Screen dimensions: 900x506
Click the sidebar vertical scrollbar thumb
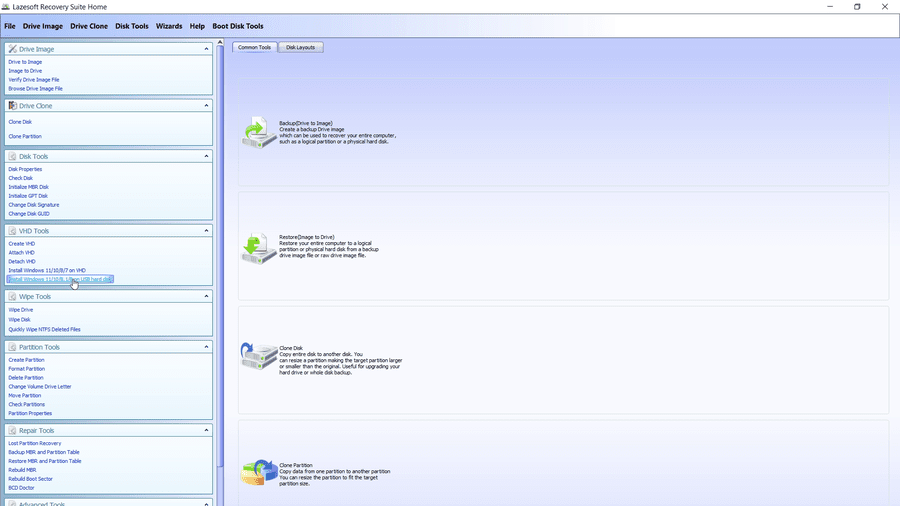(x=220, y=256)
